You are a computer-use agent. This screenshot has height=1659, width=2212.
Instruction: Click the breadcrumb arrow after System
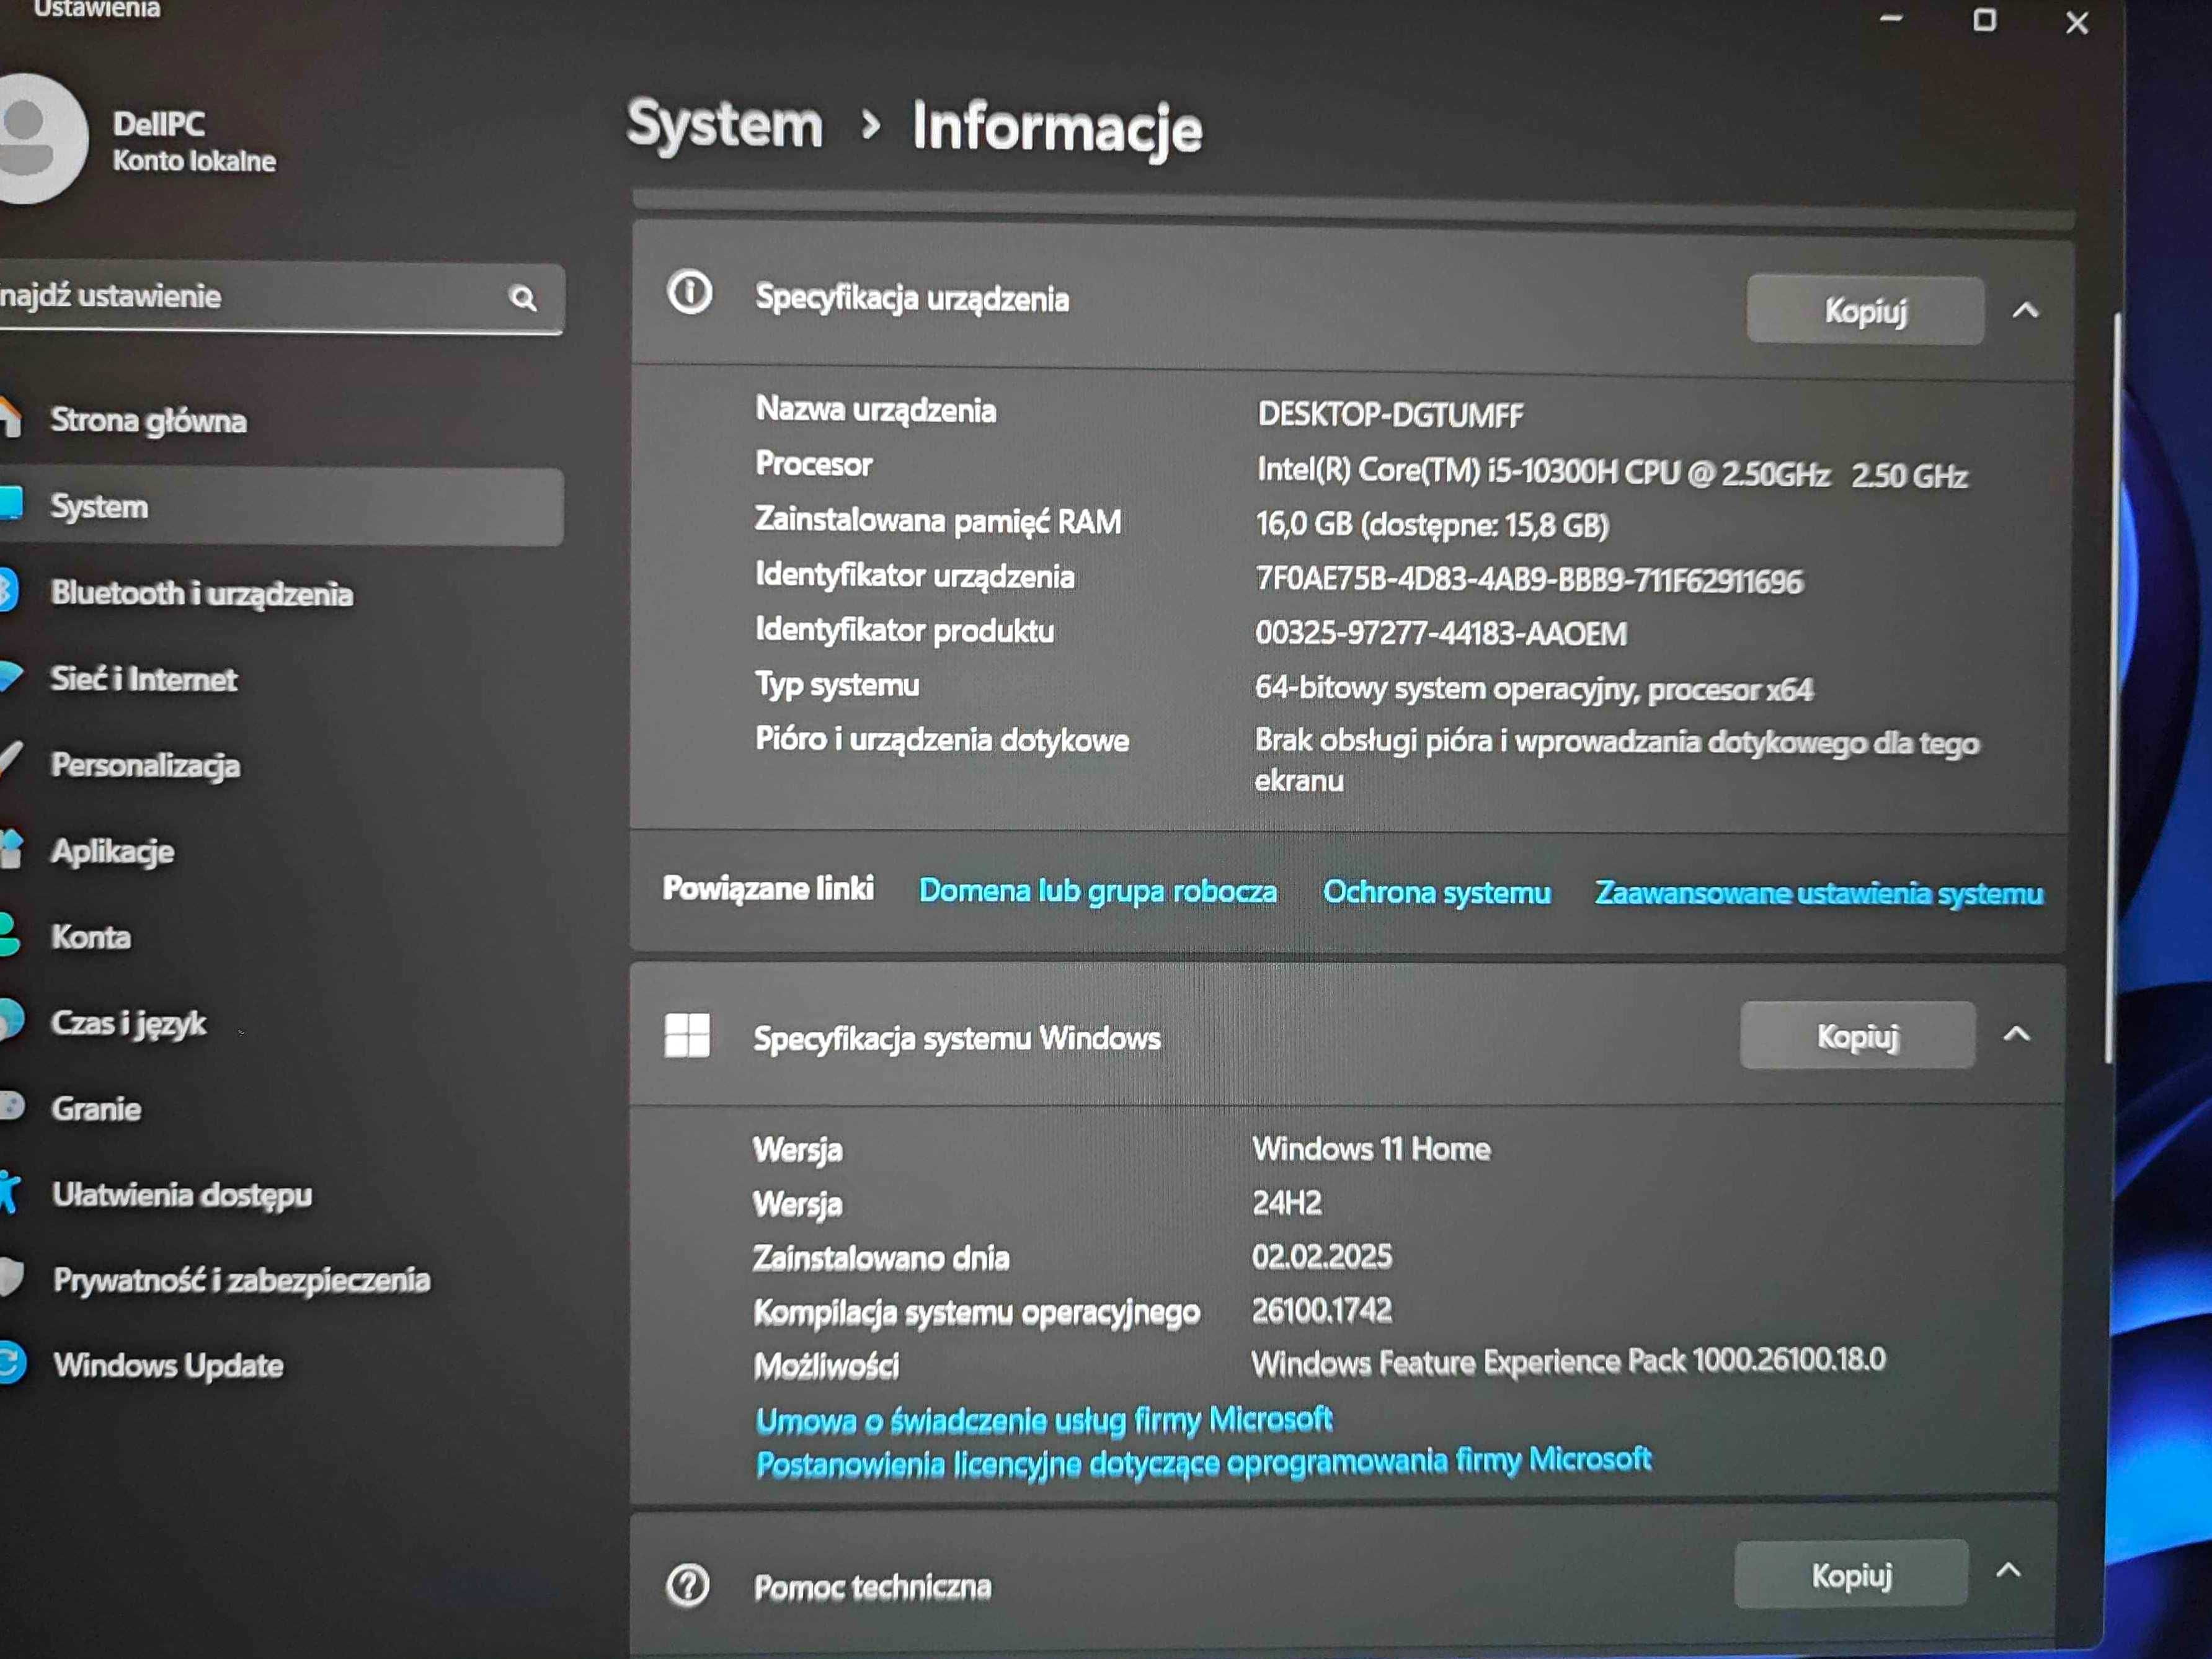(870, 126)
